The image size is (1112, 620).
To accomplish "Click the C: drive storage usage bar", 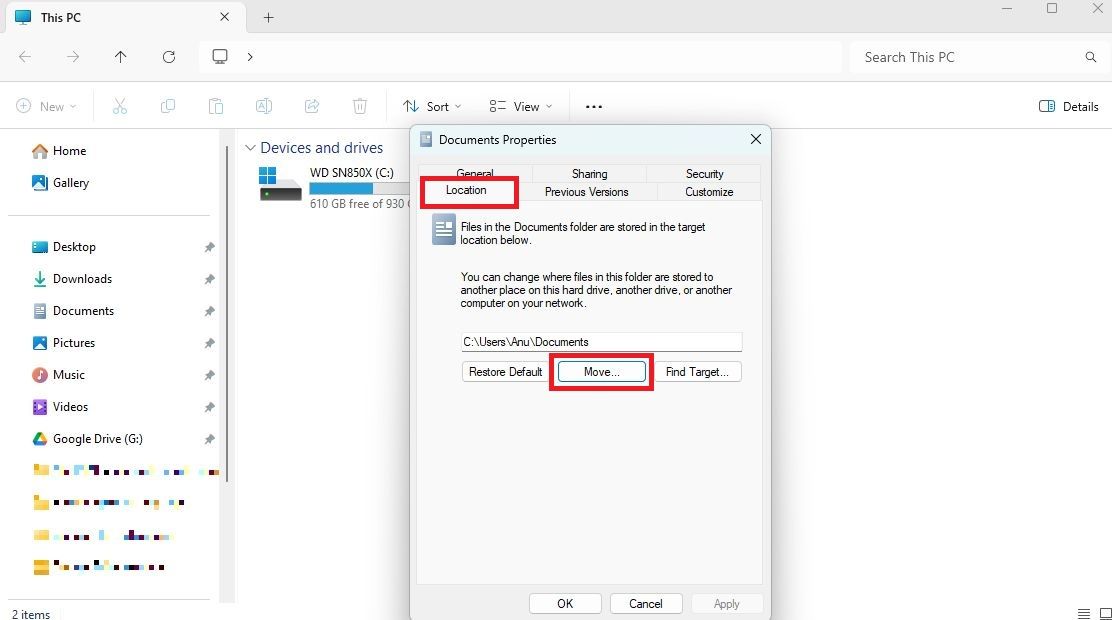I will pyautogui.click(x=360, y=188).
